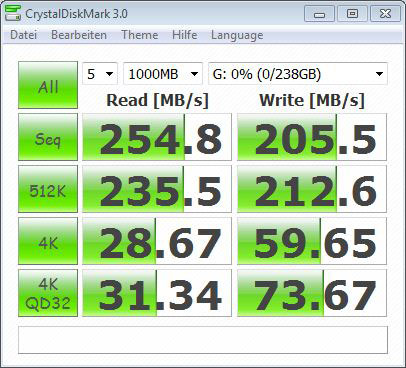
Task: Click the 4K QD32 write result 73.67
Action: [x=312, y=293]
